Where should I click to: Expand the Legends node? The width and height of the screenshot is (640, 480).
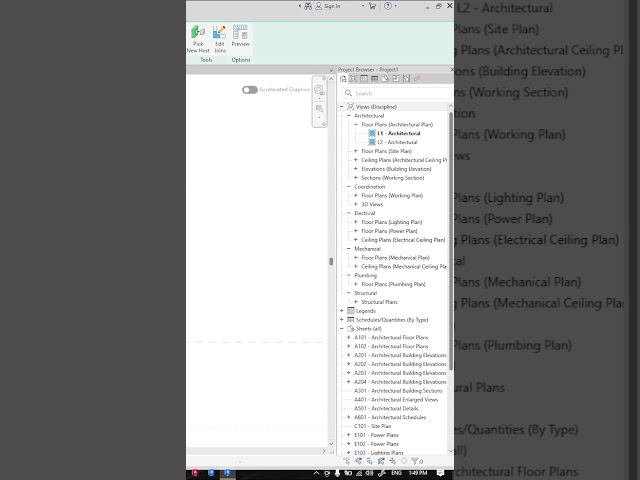pyautogui.click(x=342, y=311)
